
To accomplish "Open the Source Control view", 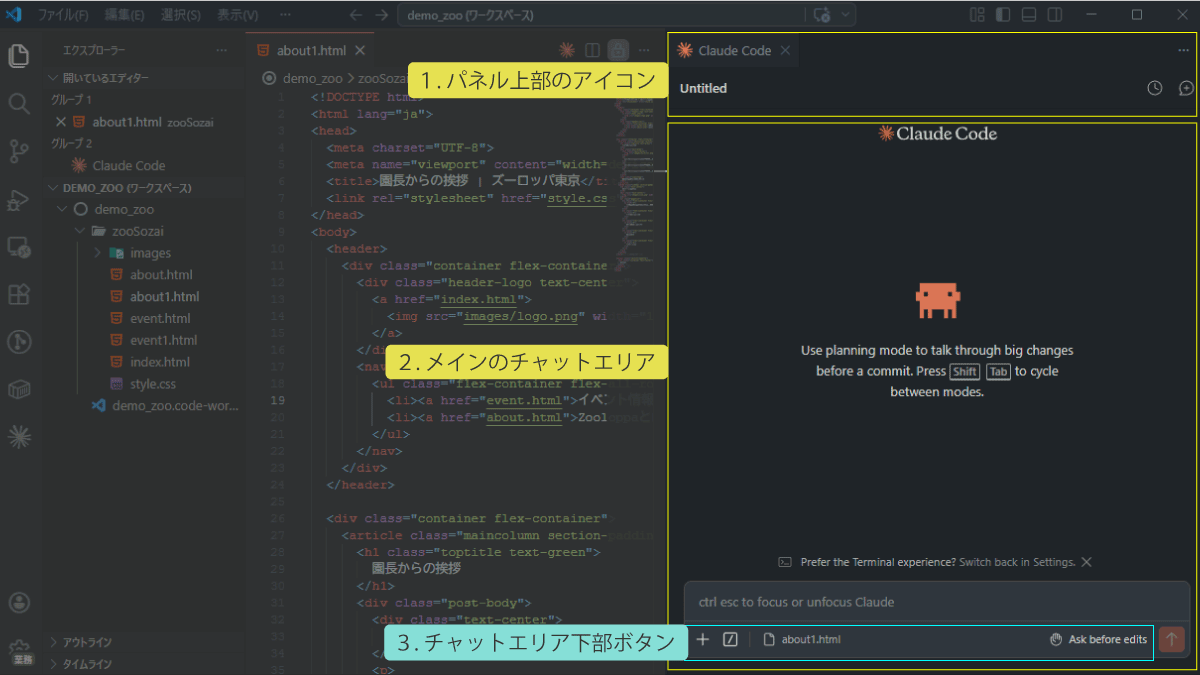I will pyautogui.click(x=18, y=151).
